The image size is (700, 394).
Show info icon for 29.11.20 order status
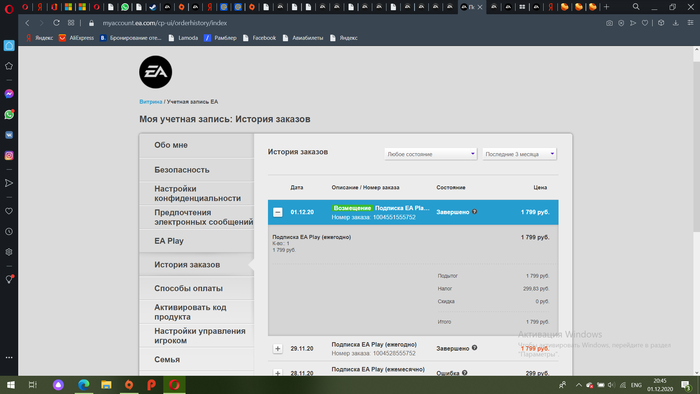[x=475, y=348]
